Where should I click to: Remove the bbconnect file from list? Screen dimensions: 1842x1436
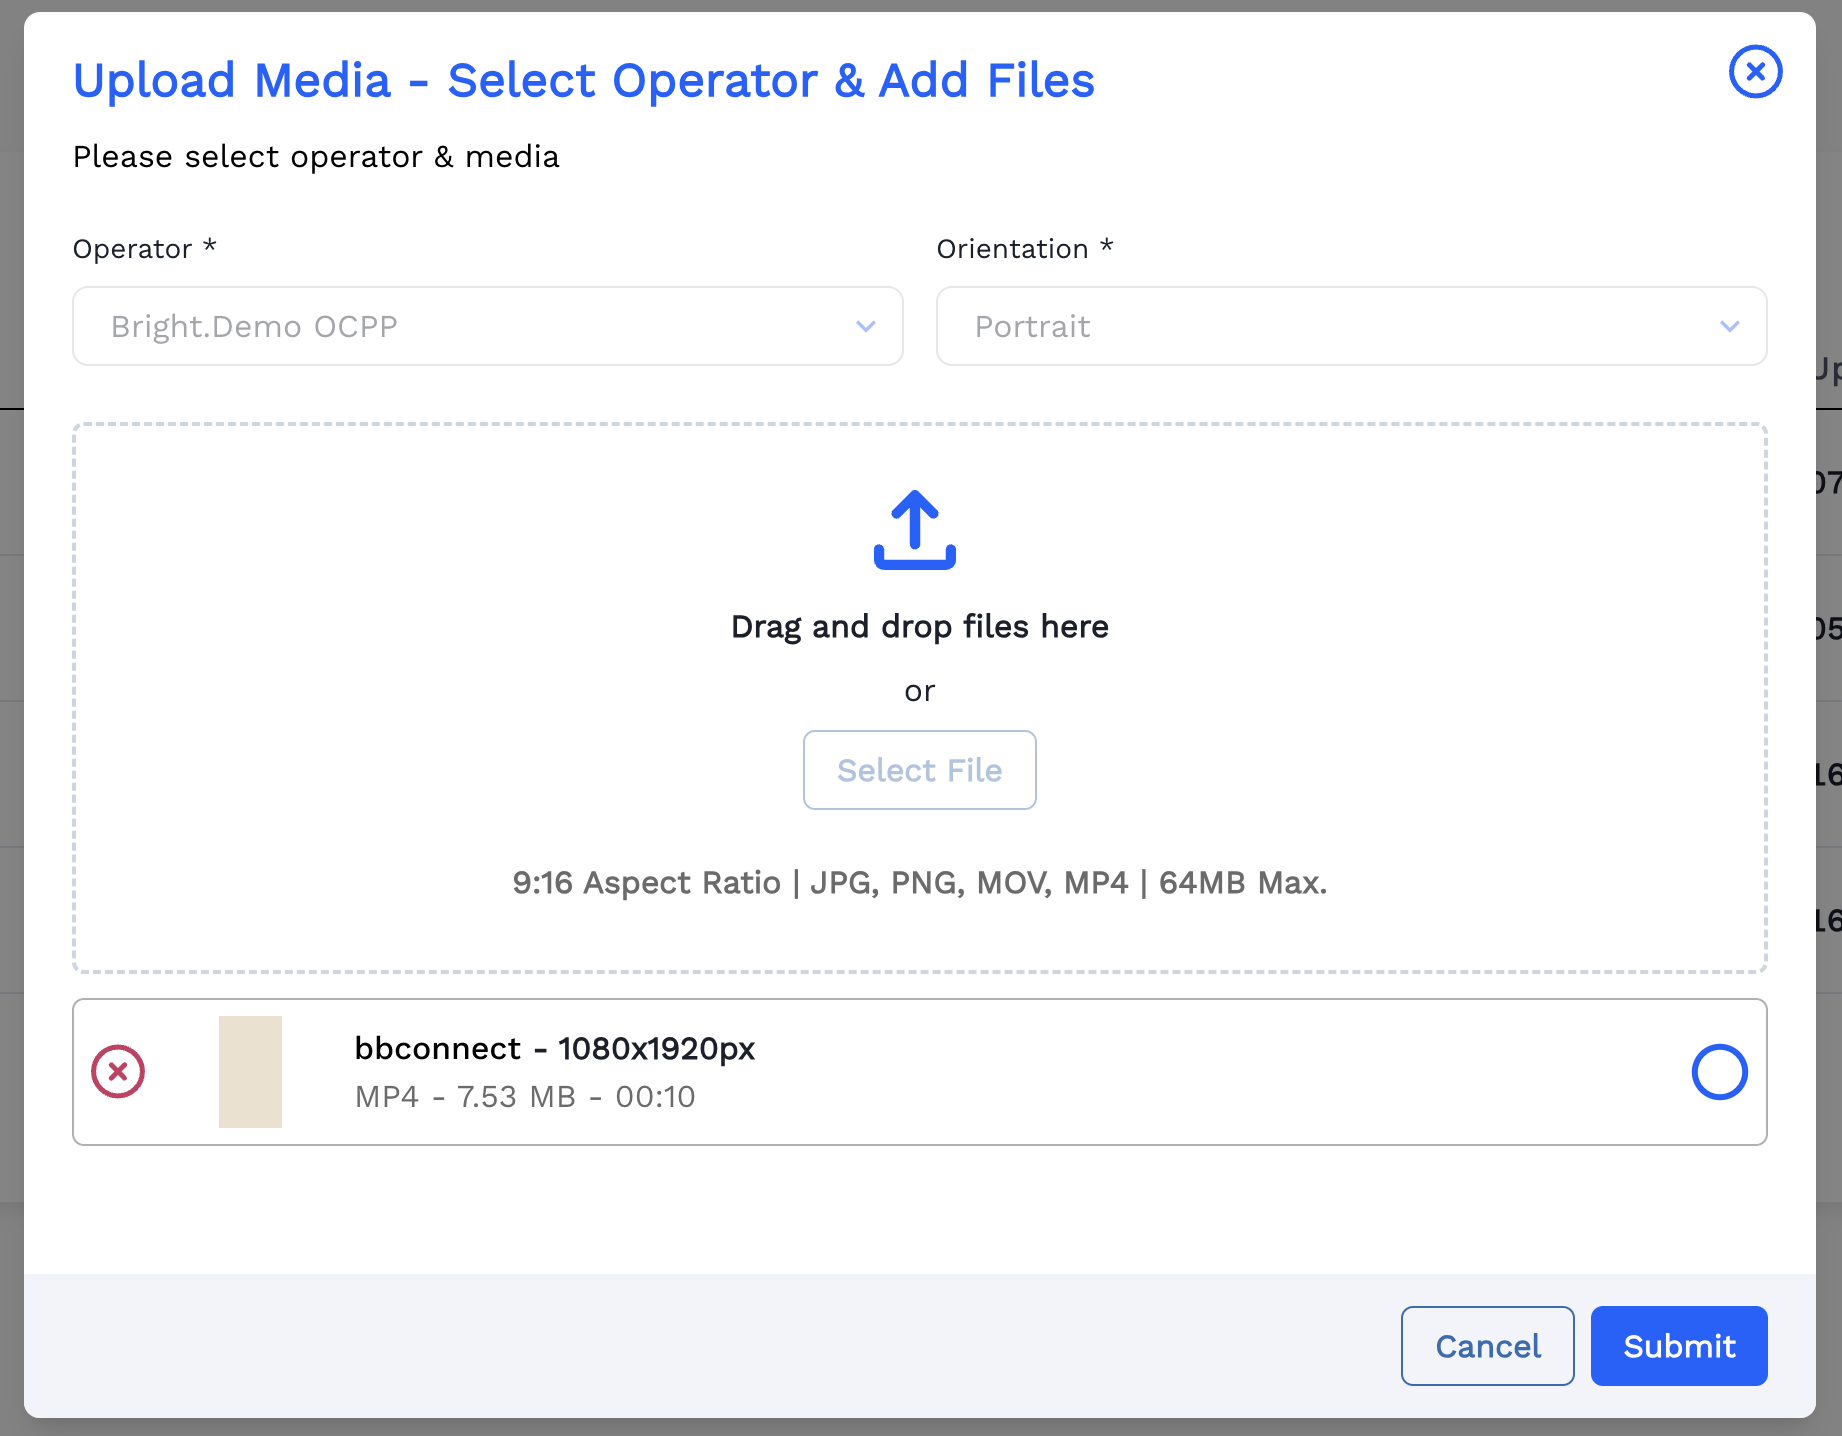(x=118, y=1072)
